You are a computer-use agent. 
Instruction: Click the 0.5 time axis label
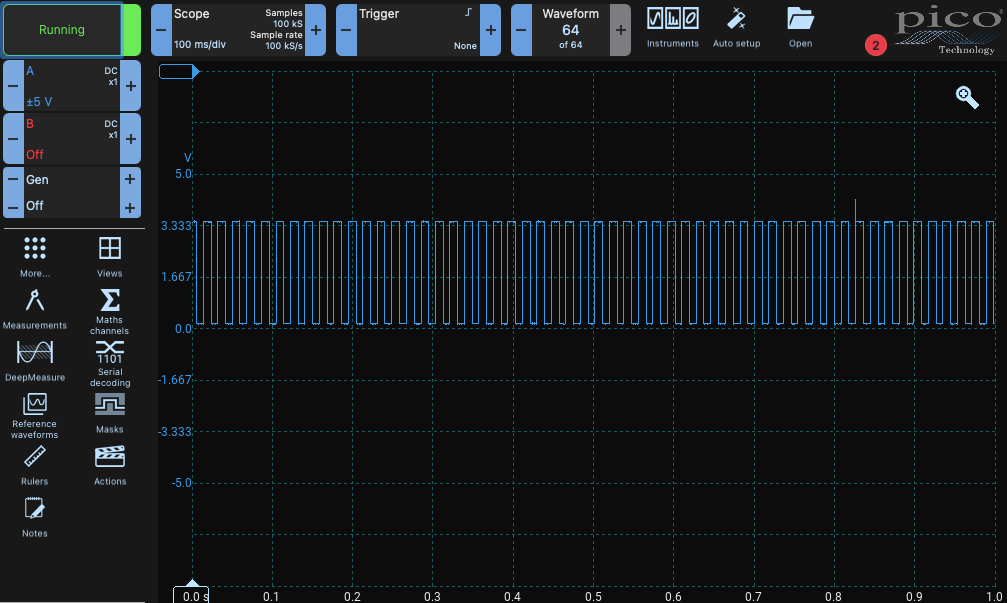pos(593,597)
